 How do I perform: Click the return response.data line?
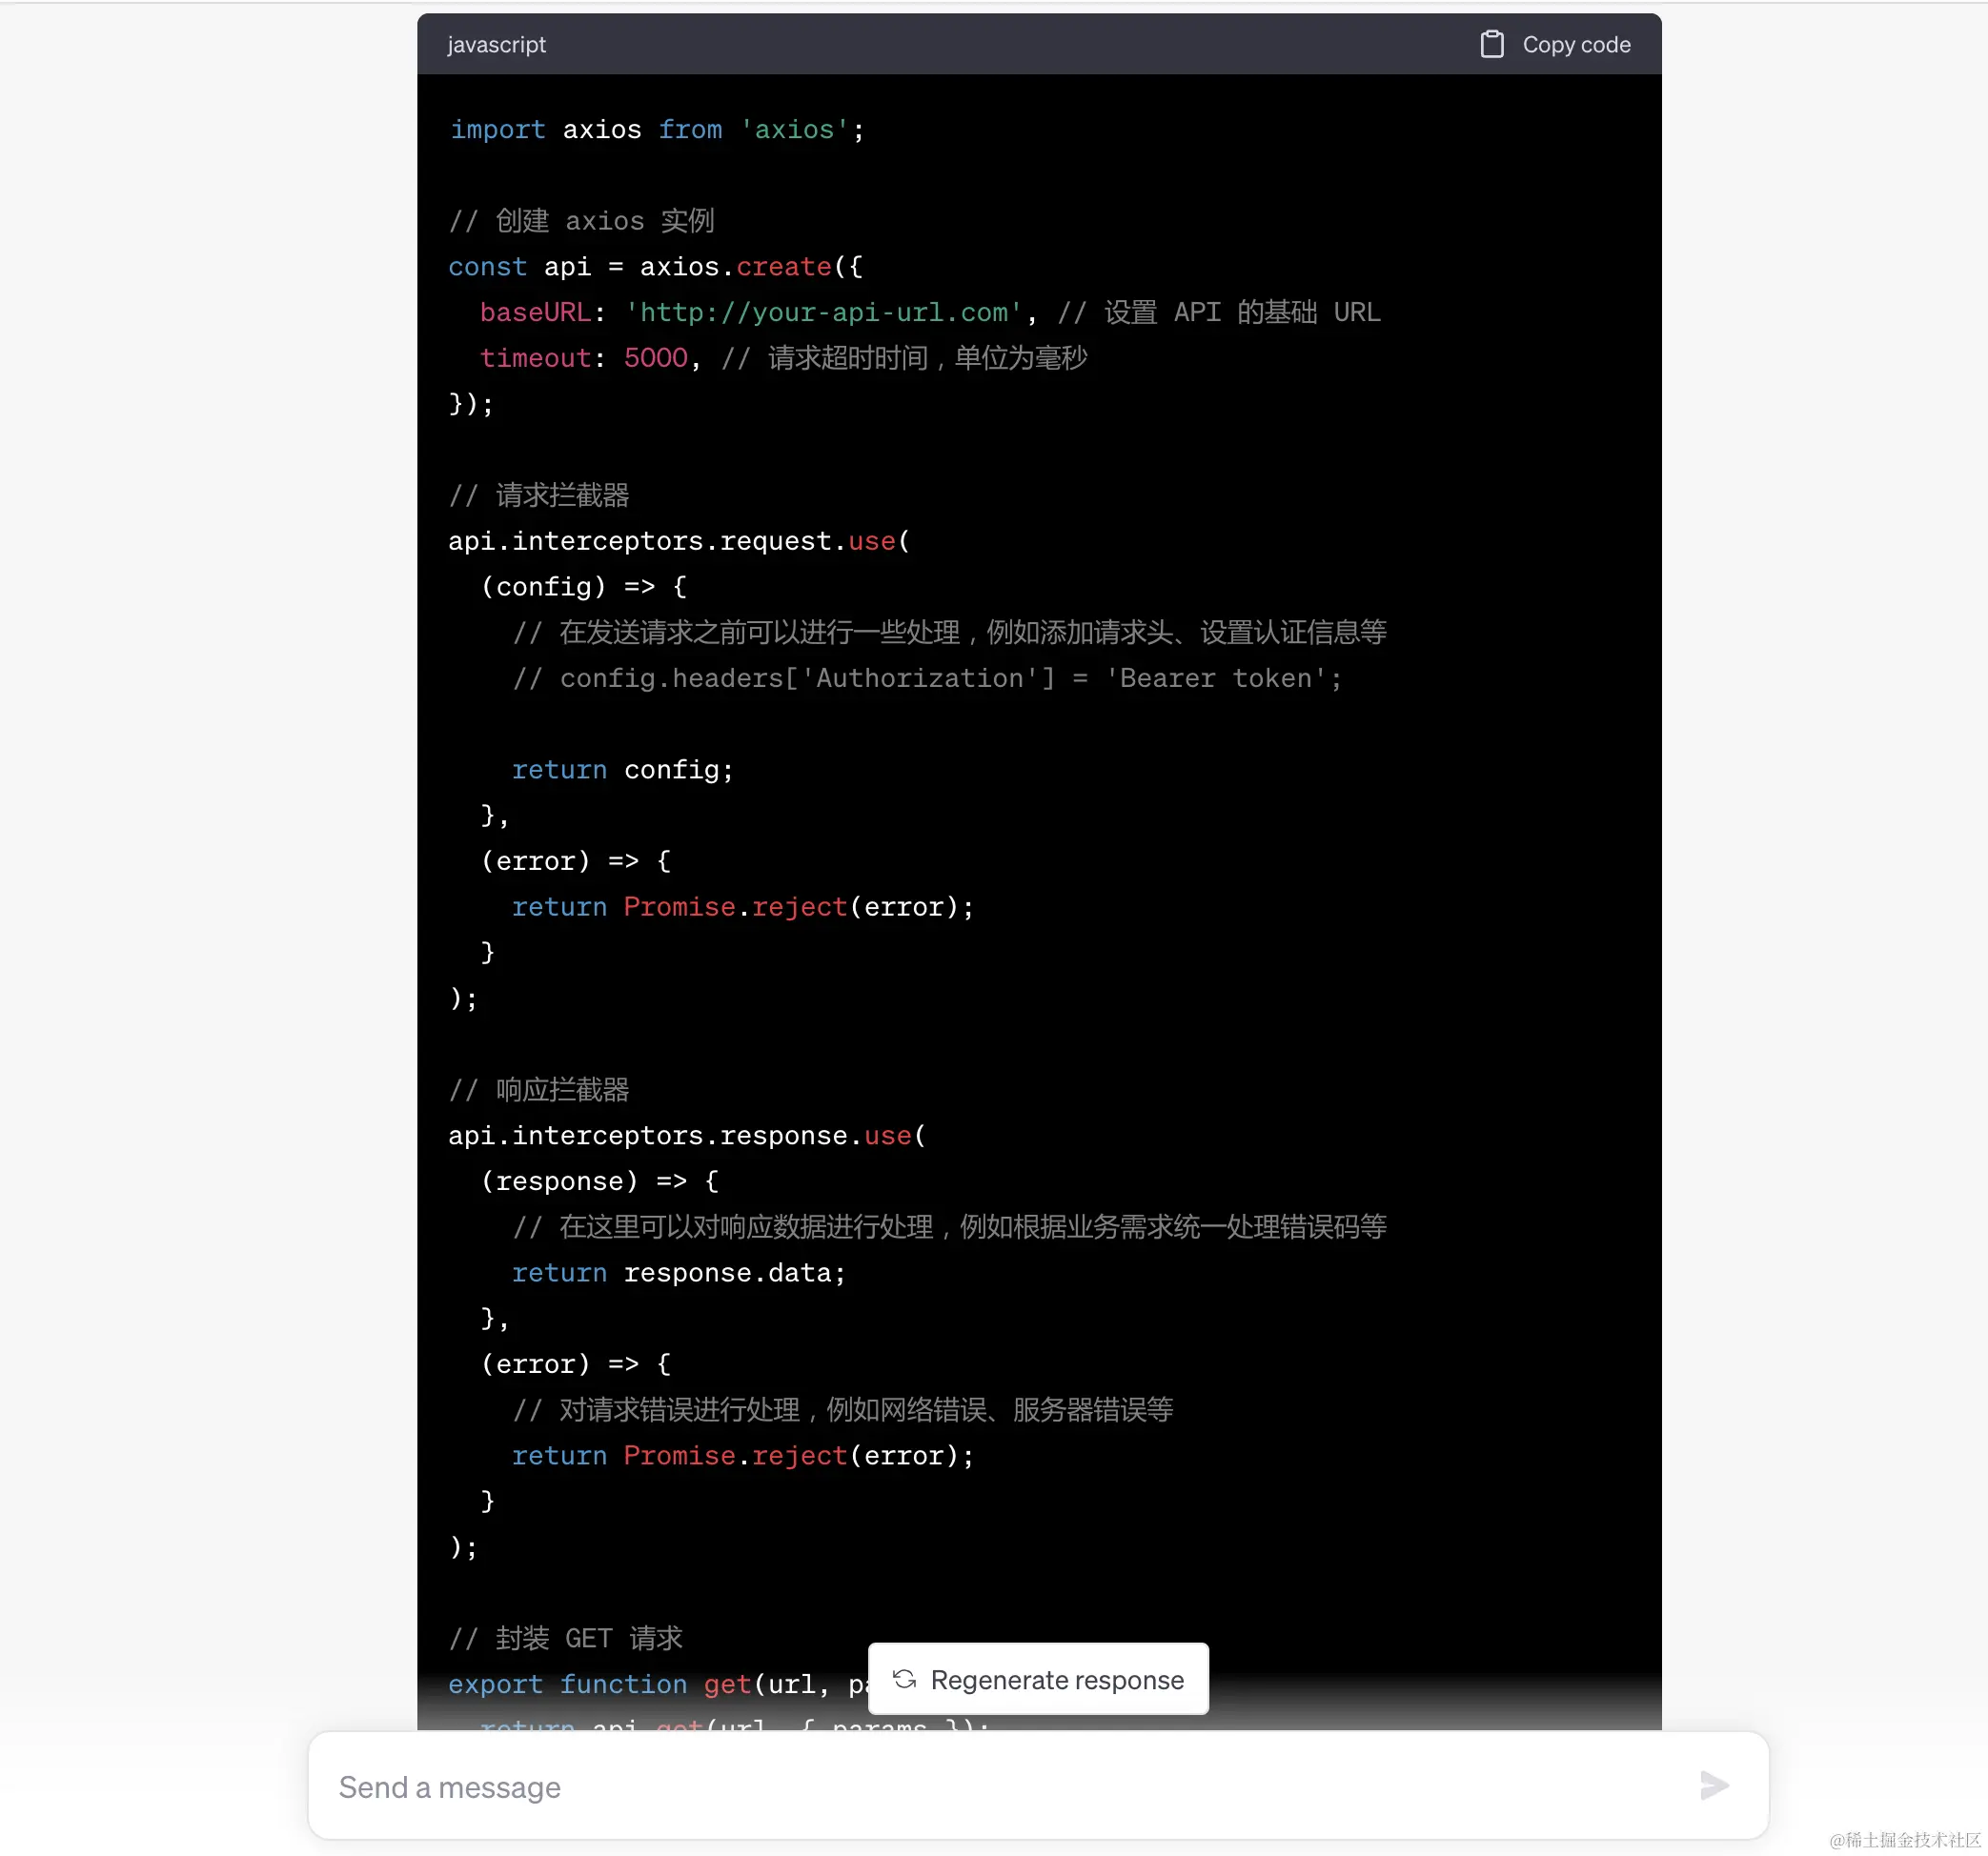(x=678, y=1272)
